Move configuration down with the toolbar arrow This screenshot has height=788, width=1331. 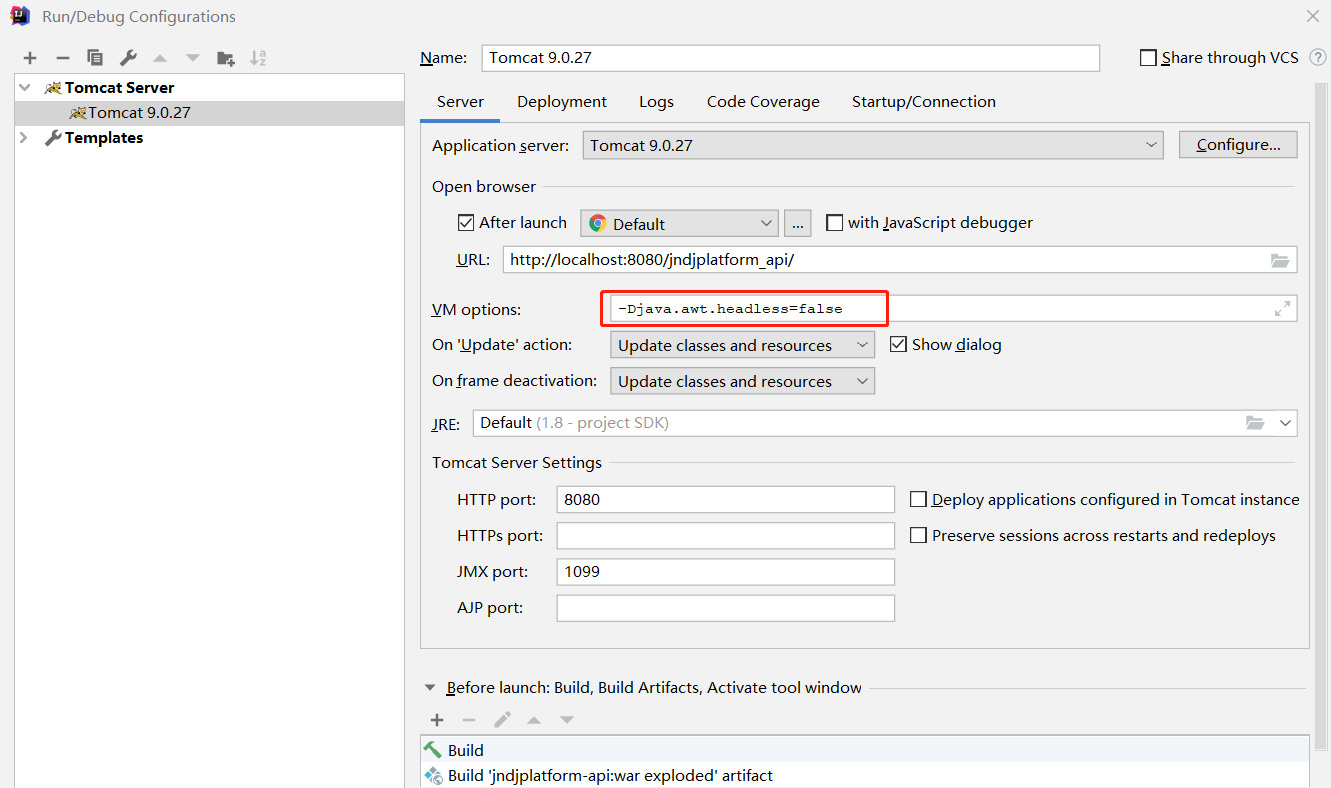tap(193, 58)
